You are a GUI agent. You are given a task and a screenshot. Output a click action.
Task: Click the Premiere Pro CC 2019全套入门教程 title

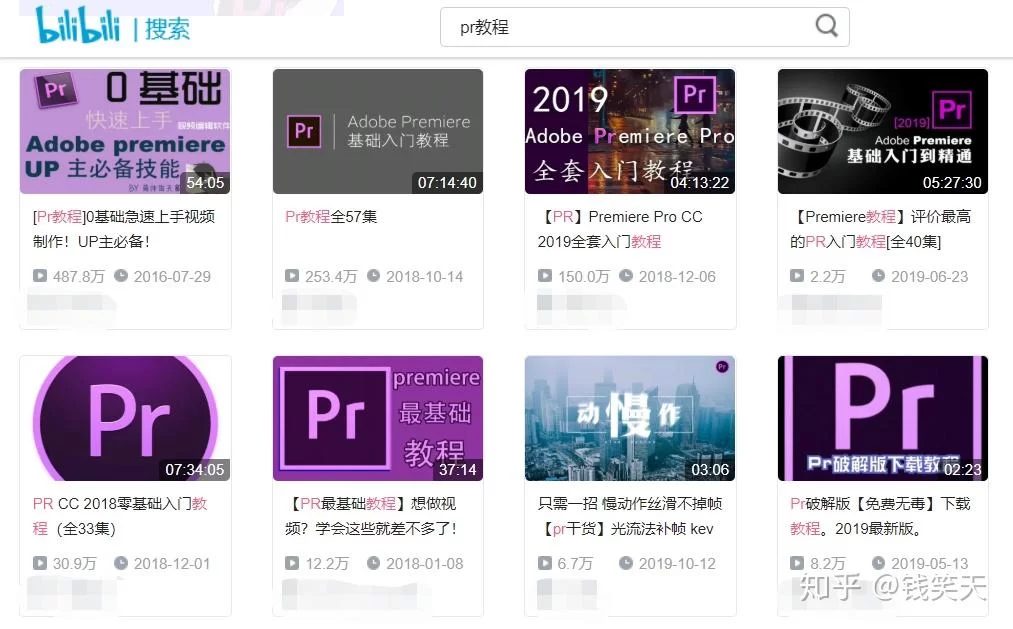620,228
